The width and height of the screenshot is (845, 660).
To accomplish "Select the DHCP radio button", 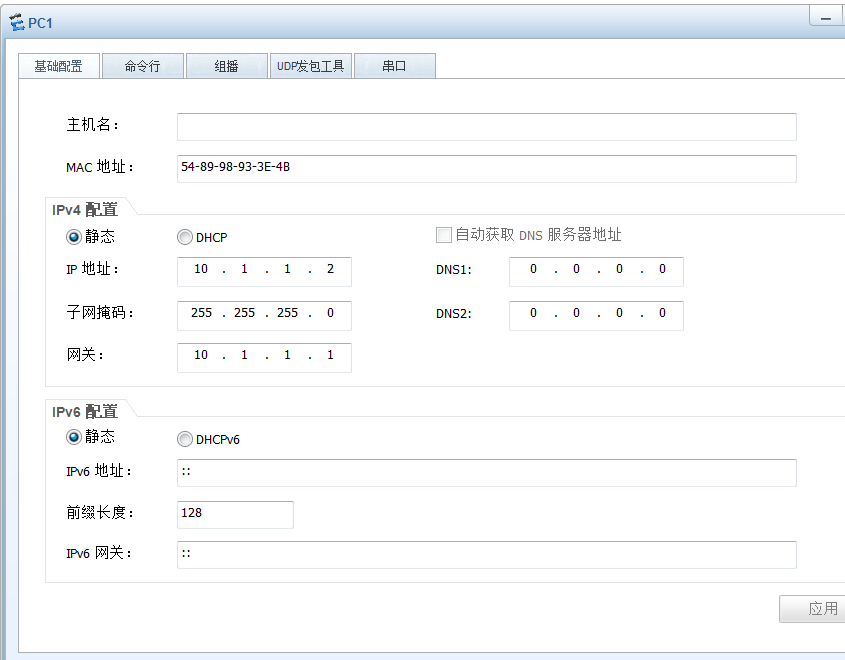I will (185, 237).
